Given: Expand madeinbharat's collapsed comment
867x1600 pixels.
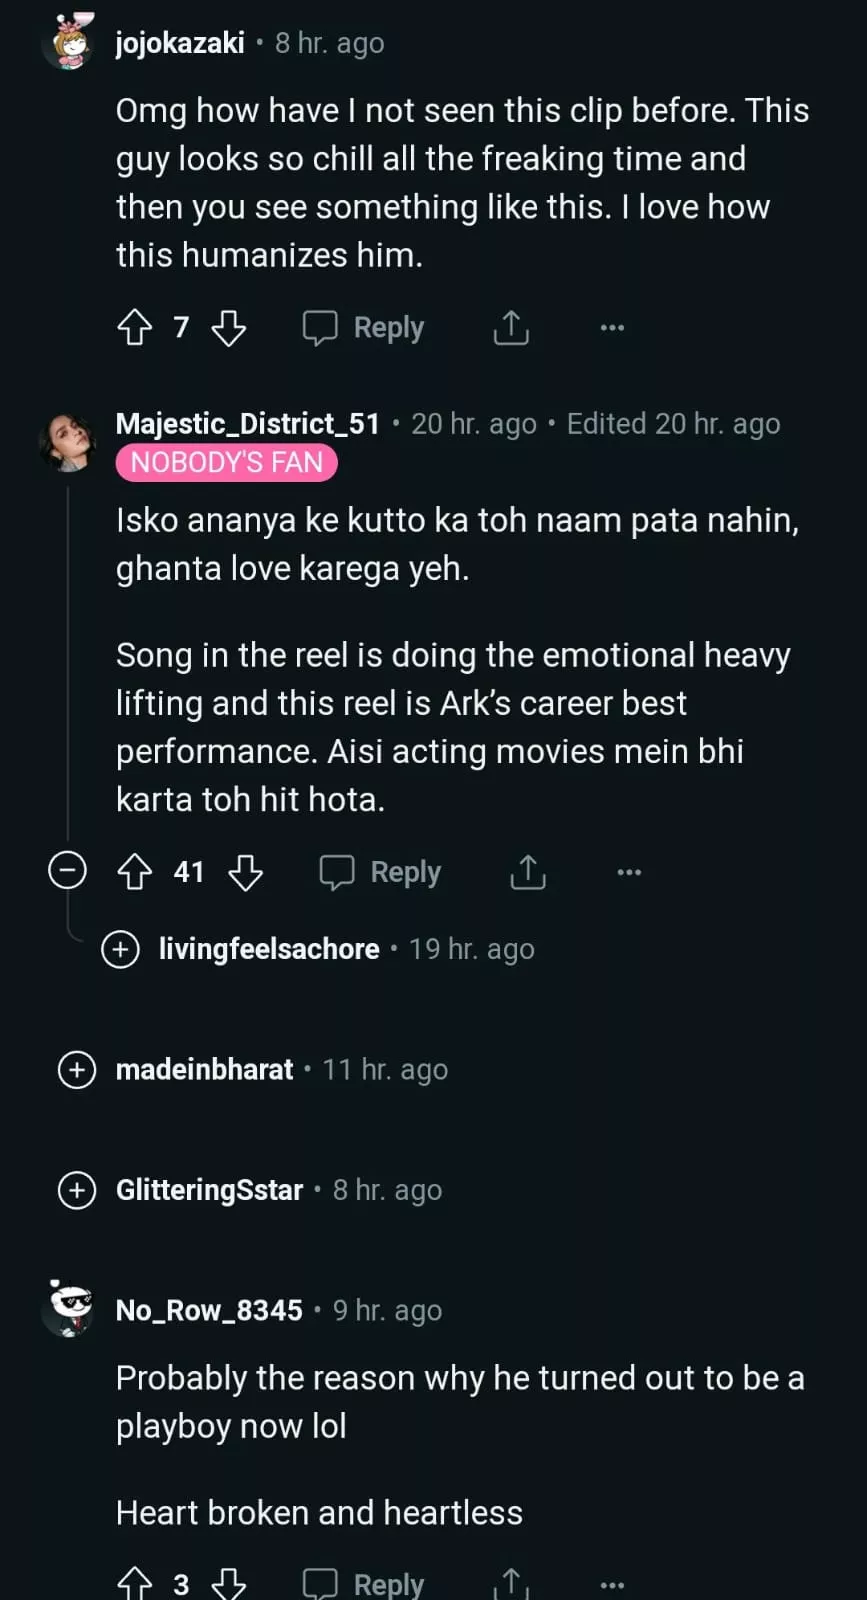Looking at the screenshot, I should (x=77, y=1070).
